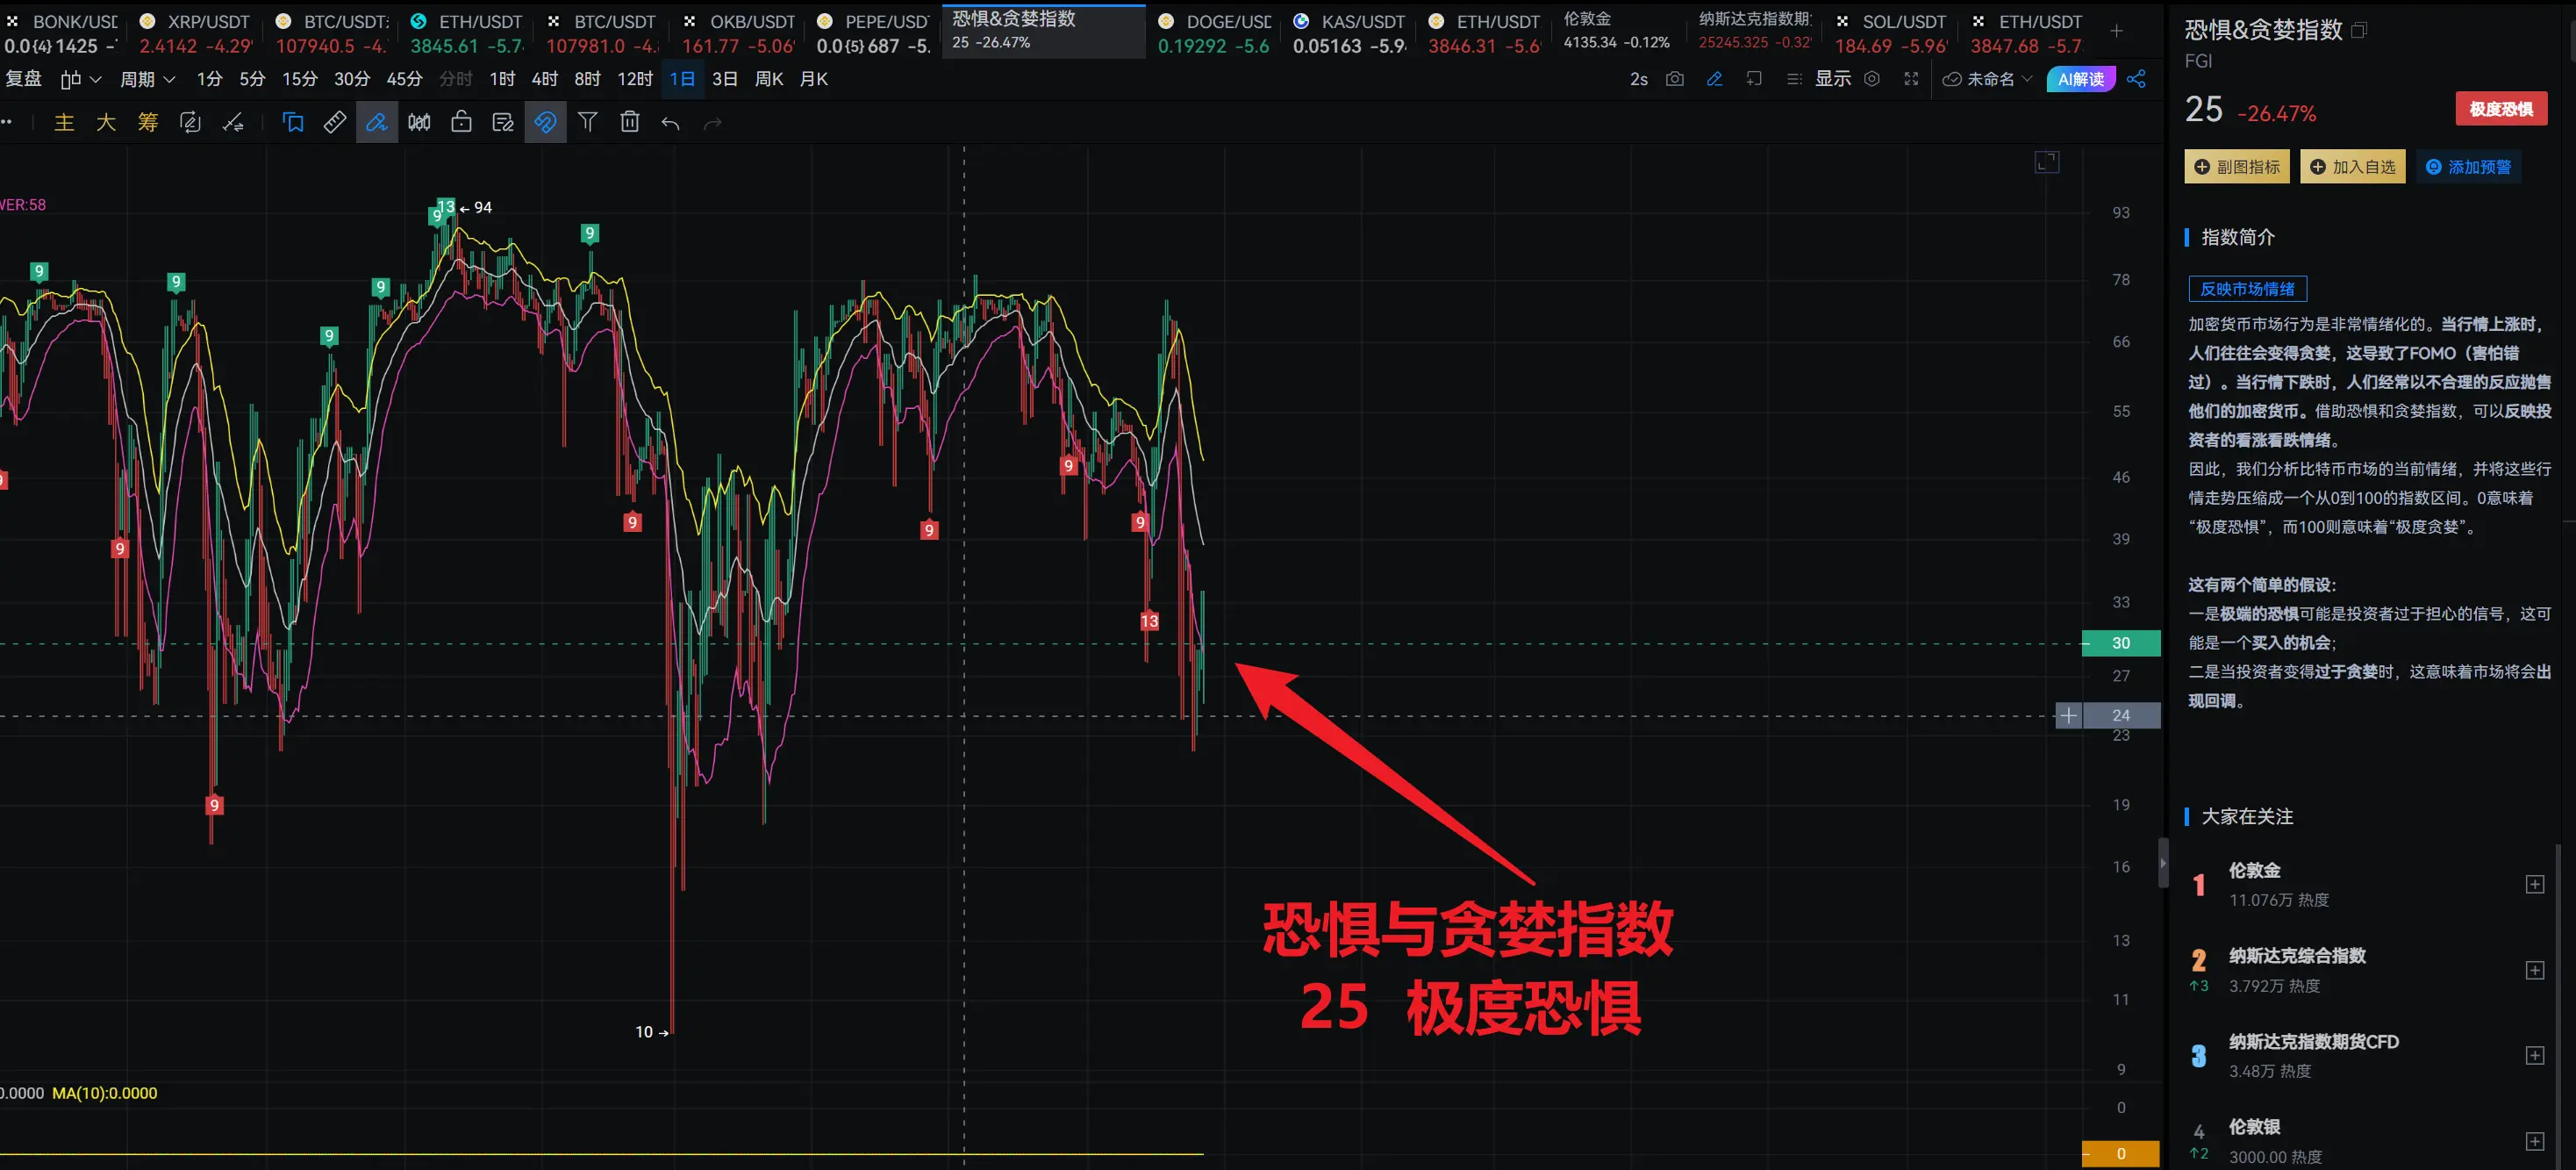Click the add-window layout icon
Image resolution: width=2576 pixels, height=1170 pixels.
point(1754,79)
